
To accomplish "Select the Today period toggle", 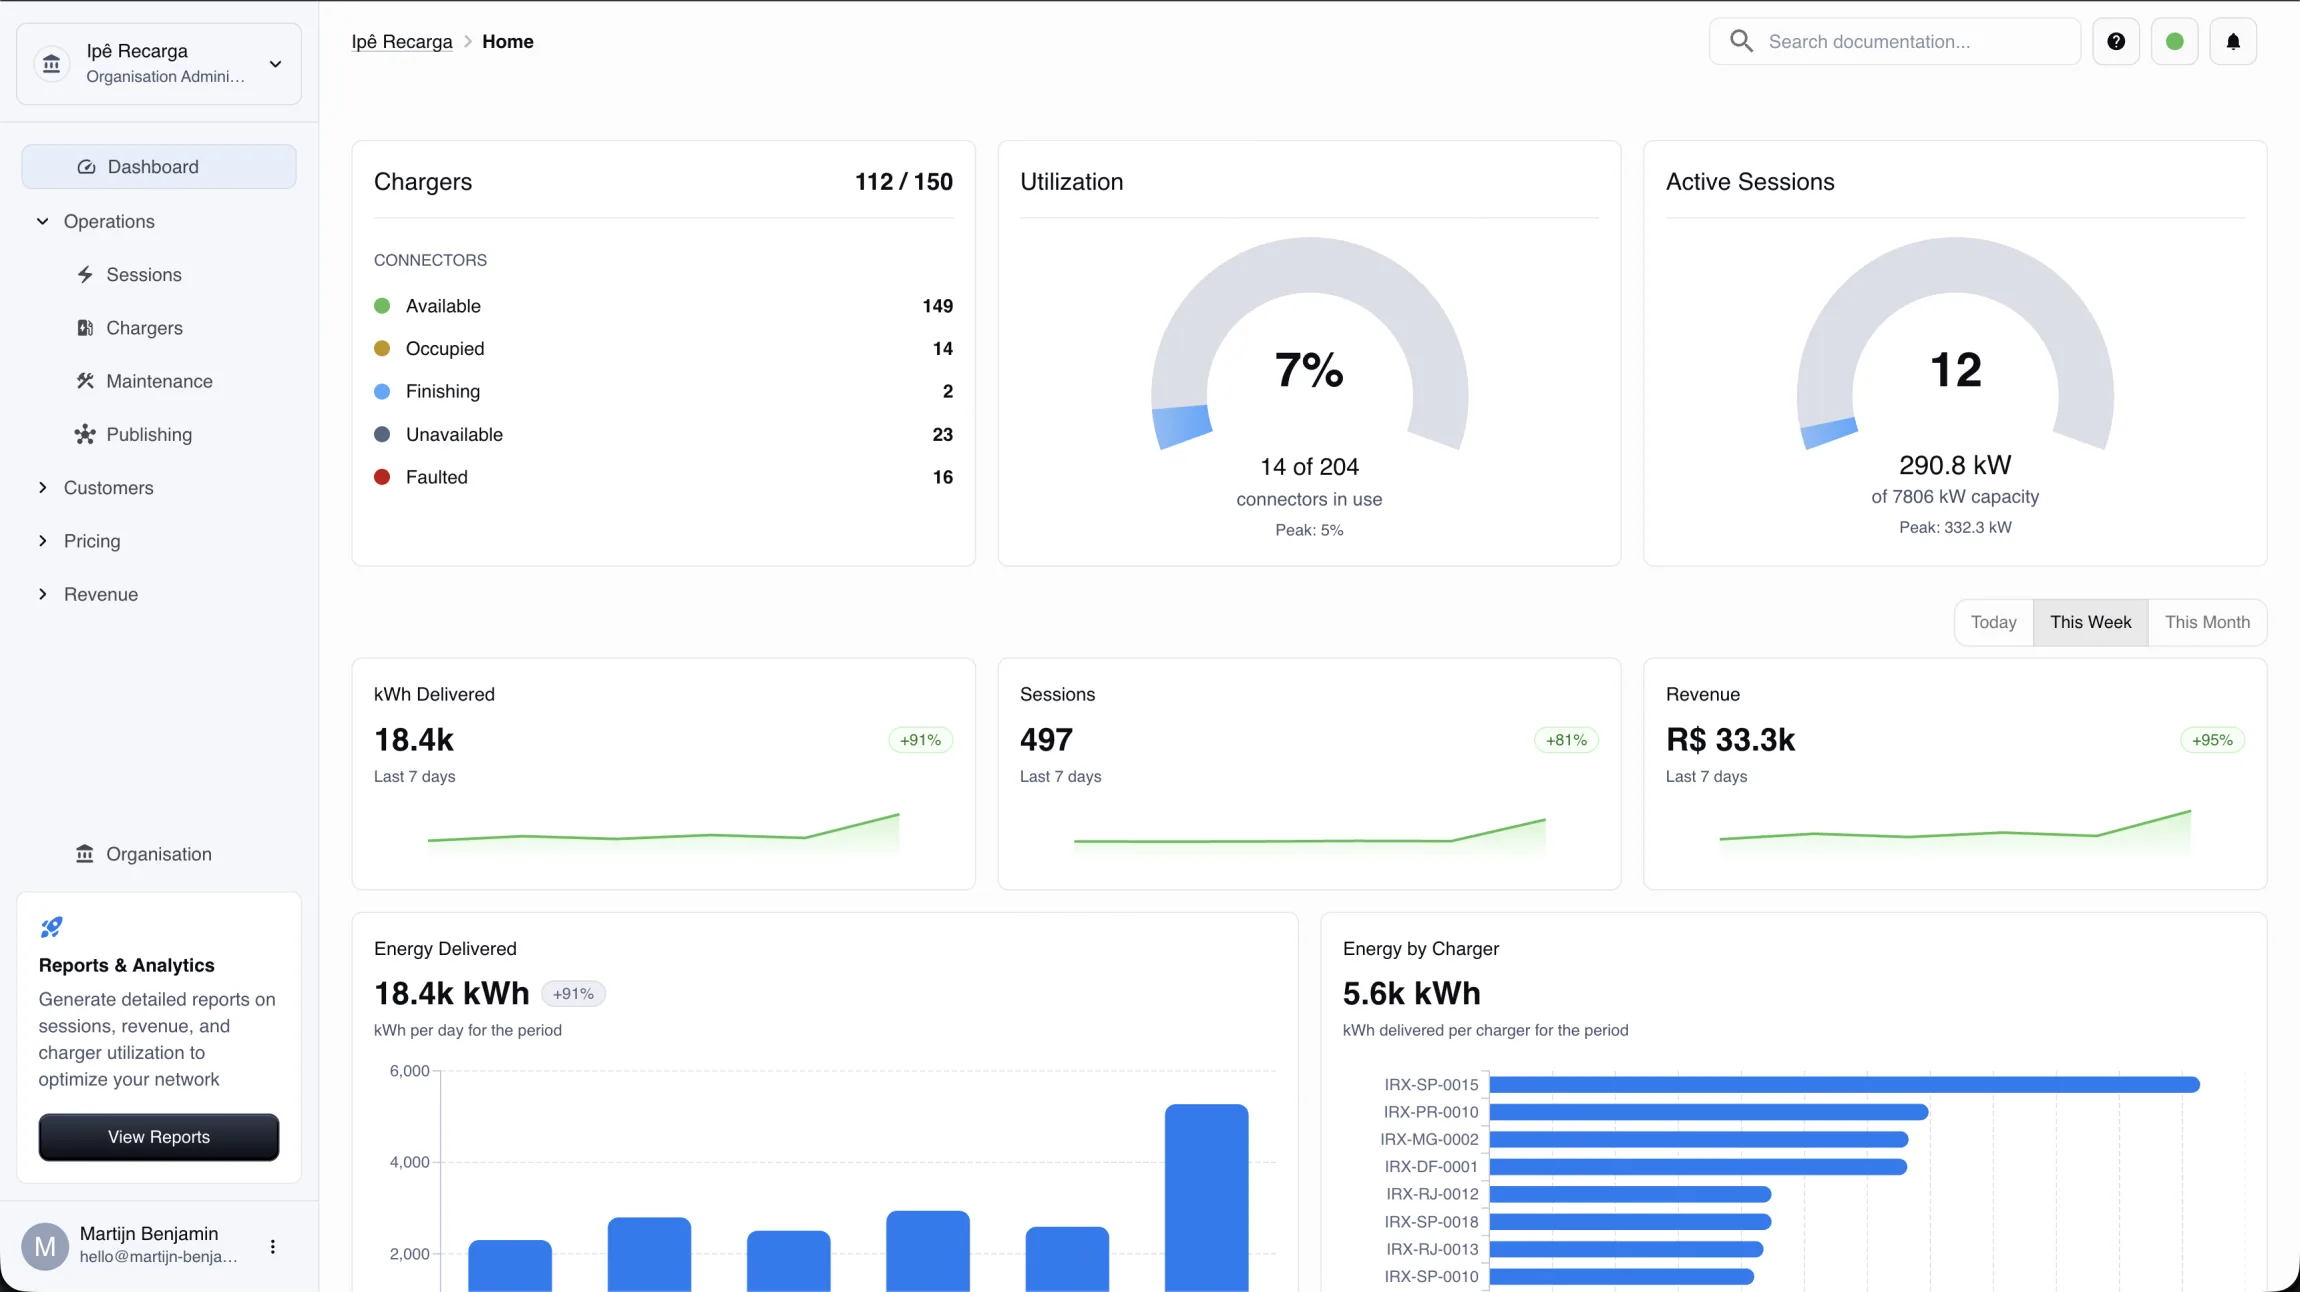I will click(x=1993, y=622).
